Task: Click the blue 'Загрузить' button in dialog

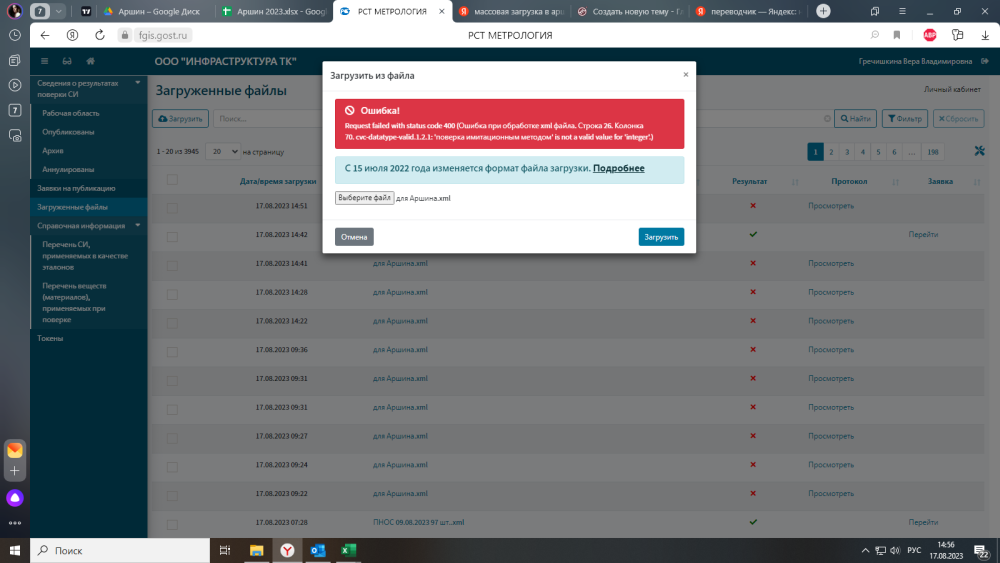Action: tap(661, 237)
